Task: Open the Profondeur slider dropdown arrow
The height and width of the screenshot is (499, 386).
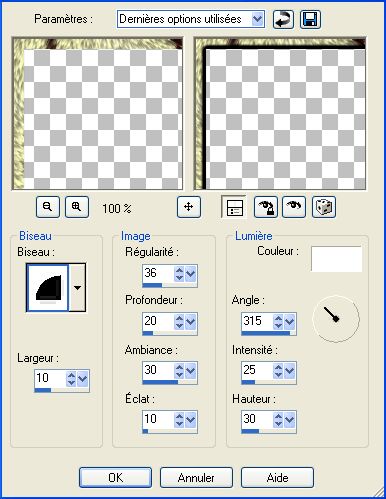Action: 190,322
